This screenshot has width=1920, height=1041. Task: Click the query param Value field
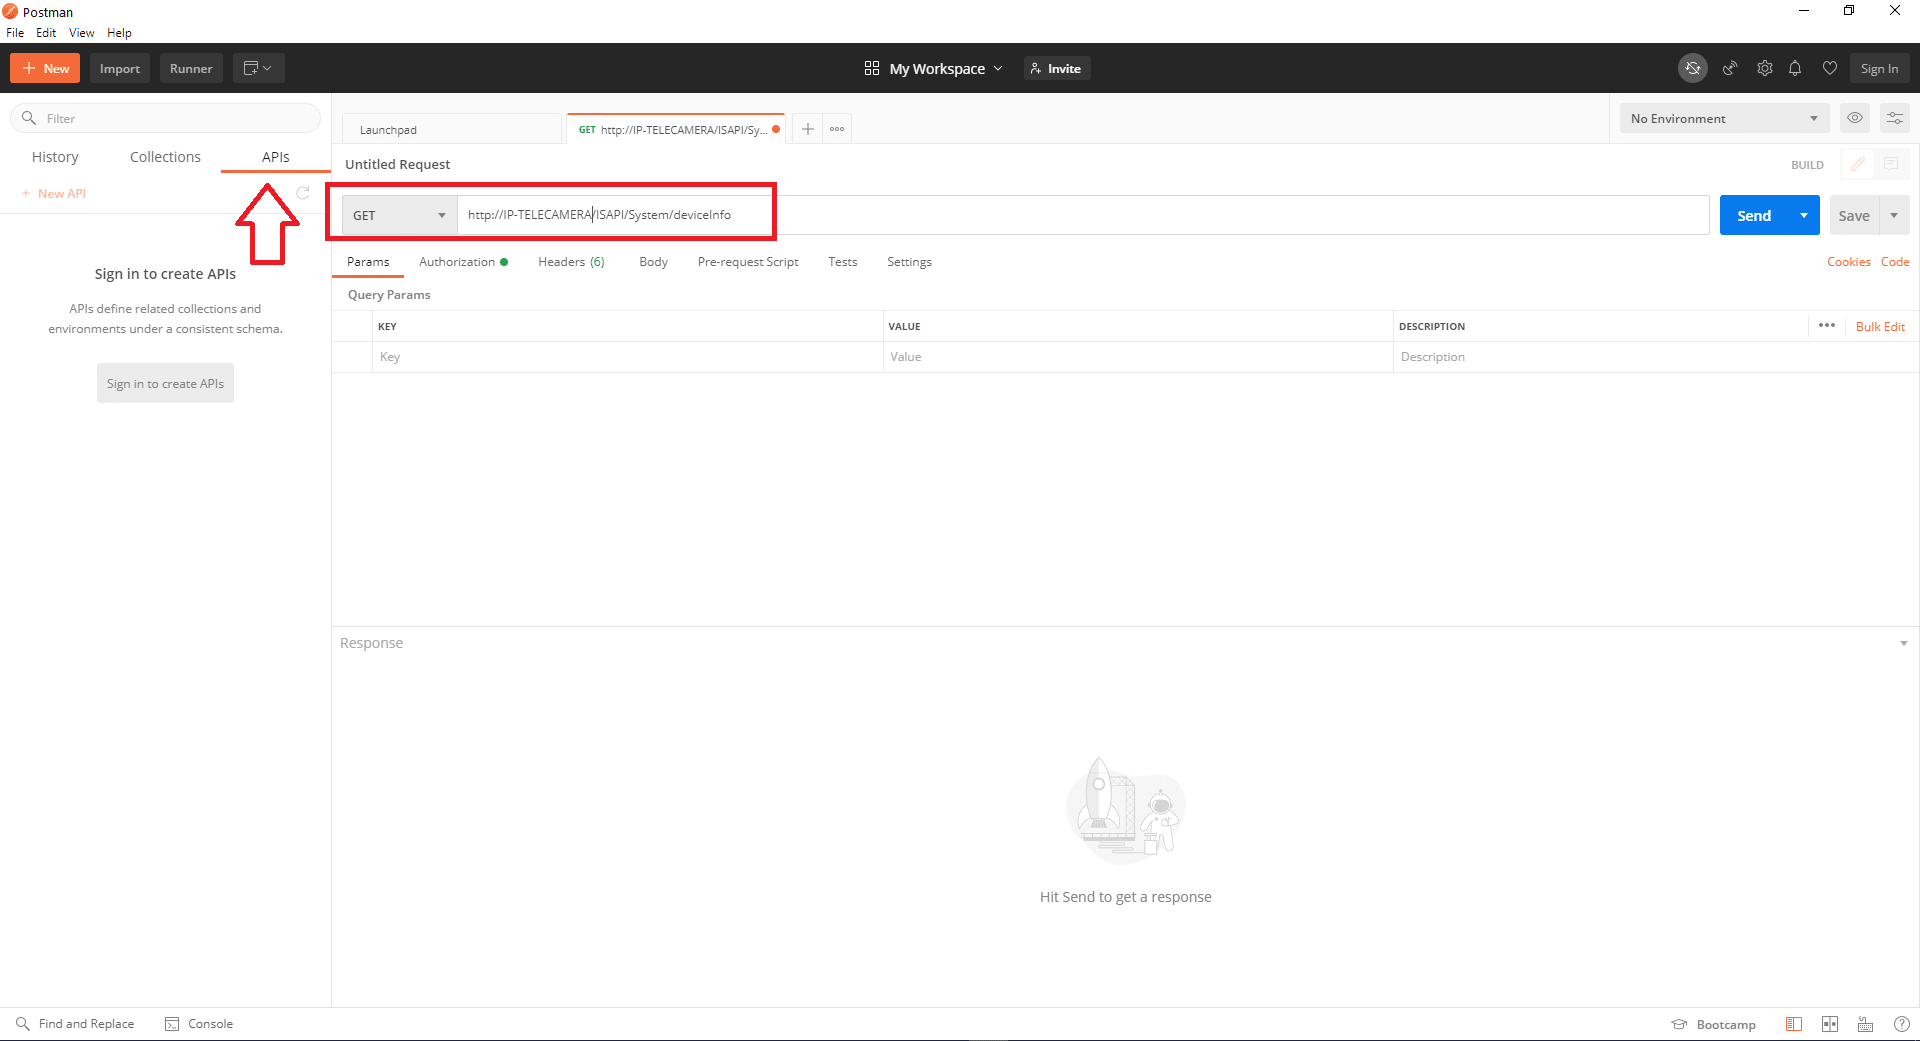1138,357
